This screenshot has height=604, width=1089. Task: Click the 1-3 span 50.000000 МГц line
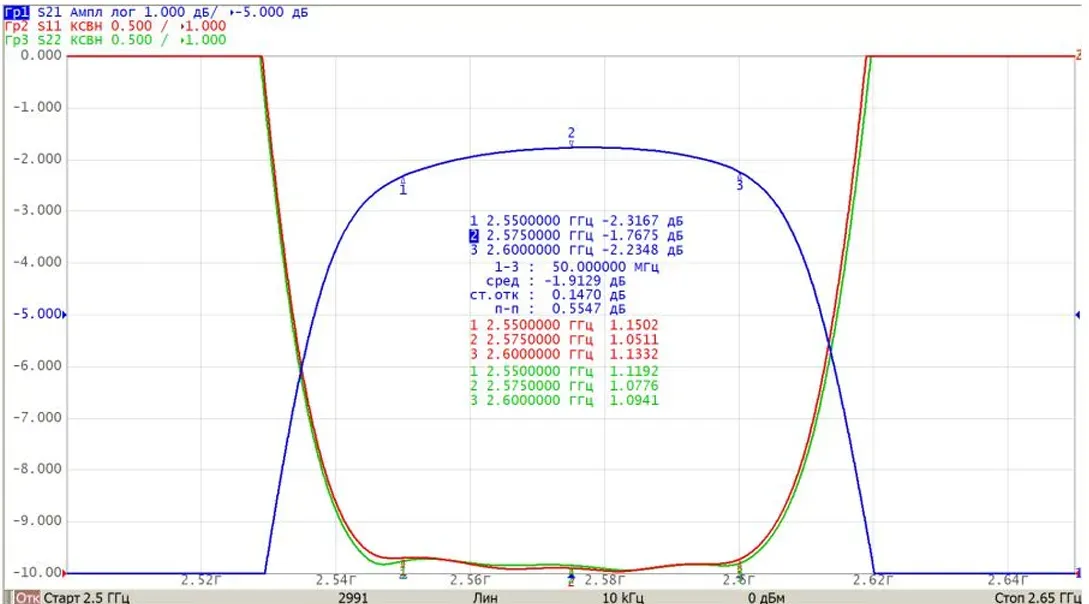point(576,267)
